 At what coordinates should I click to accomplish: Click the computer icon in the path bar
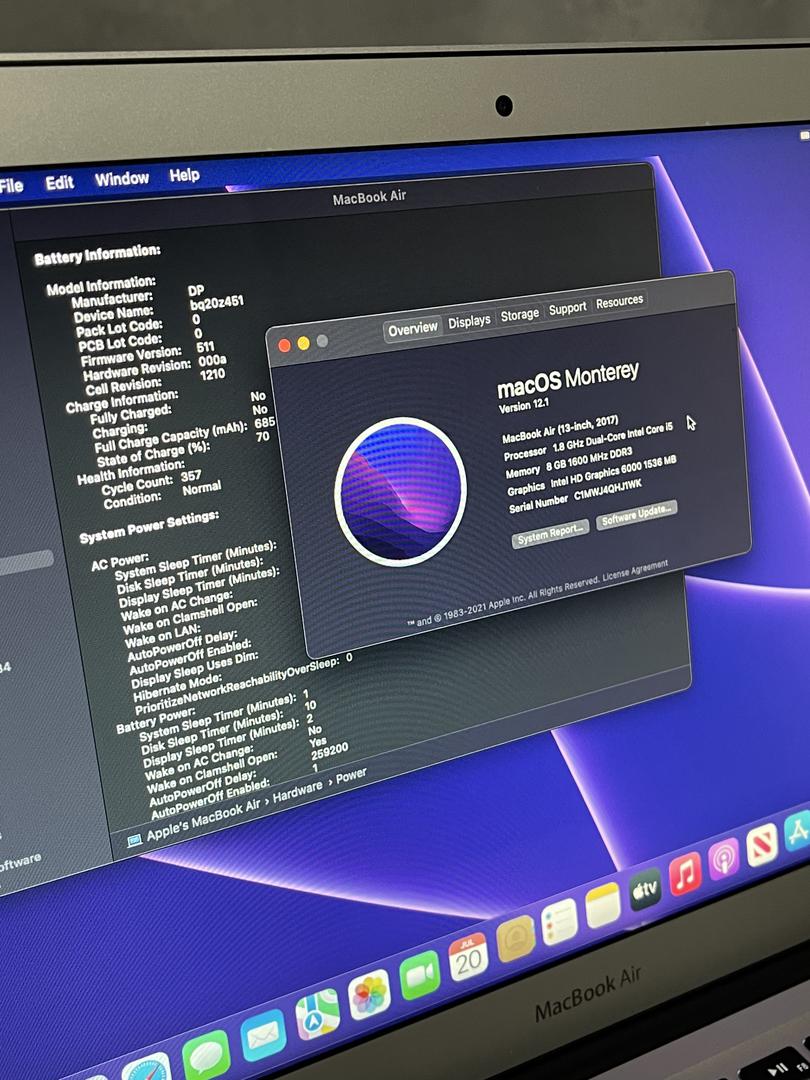(x=134, y=840)
